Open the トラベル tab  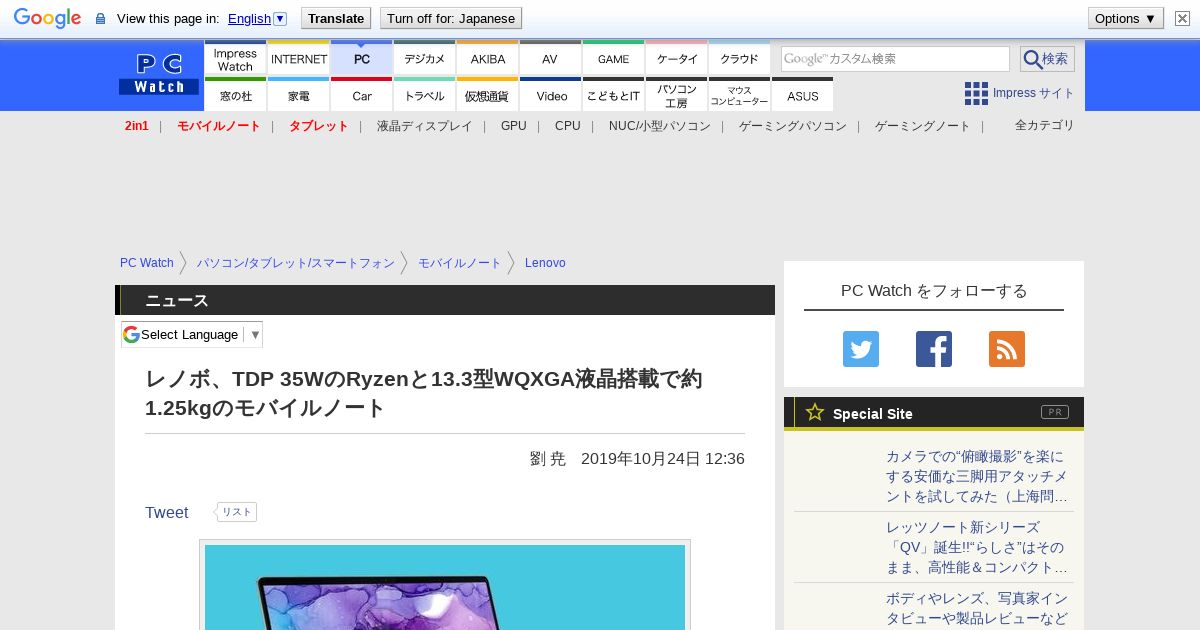pyautogui.click(x=424, y=95)
